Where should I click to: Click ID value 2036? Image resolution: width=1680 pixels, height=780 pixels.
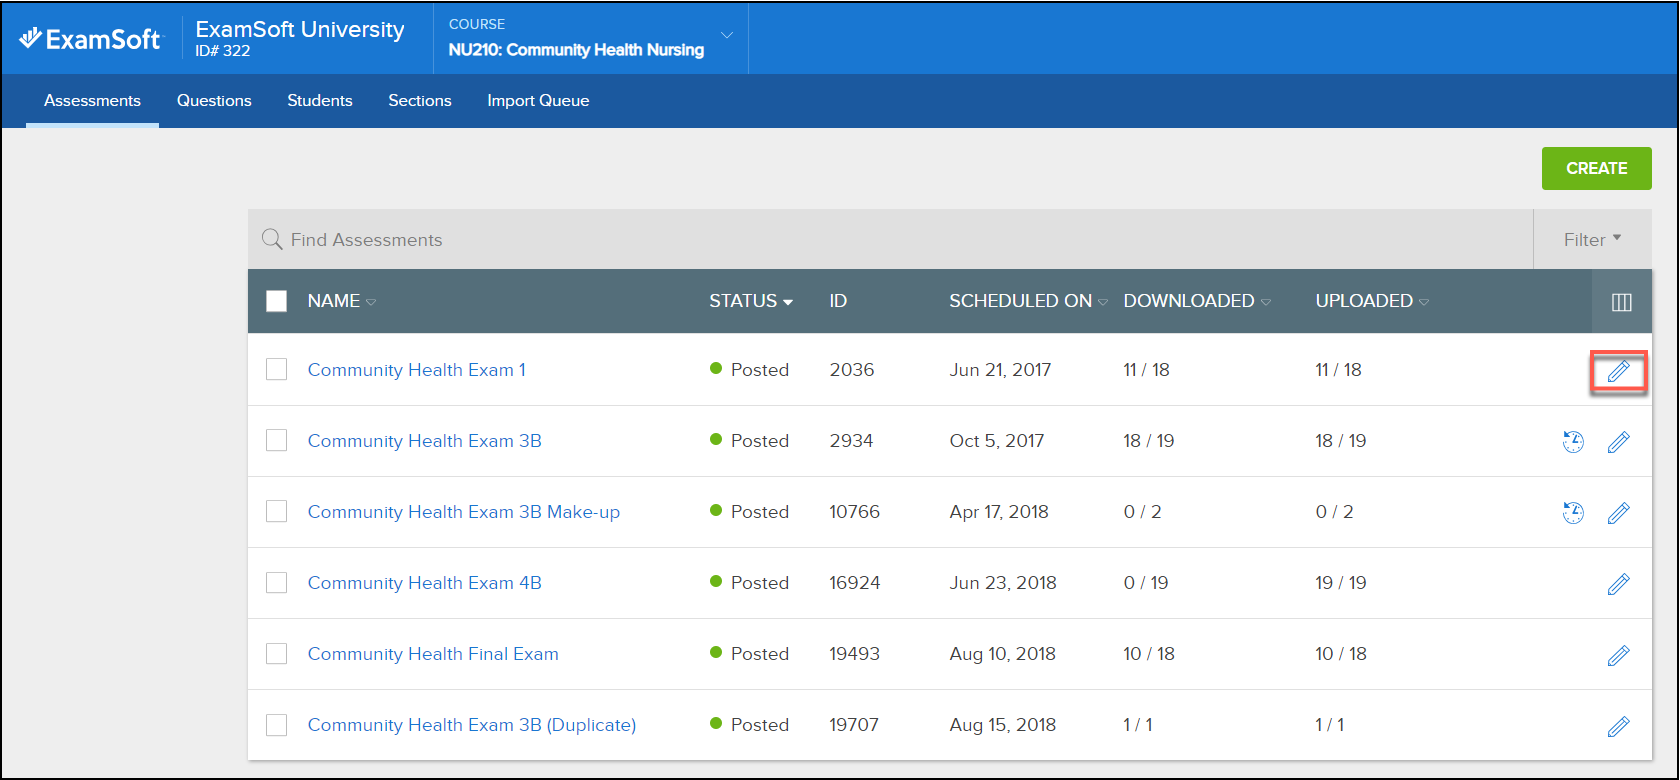click(852, 370)
